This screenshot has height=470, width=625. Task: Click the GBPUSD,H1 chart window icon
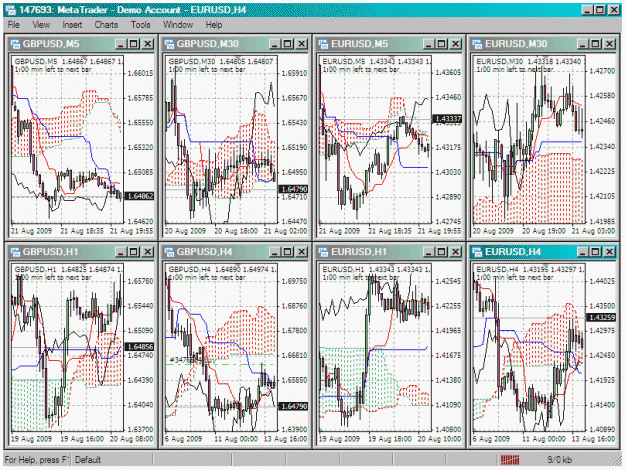click(15, 252)
